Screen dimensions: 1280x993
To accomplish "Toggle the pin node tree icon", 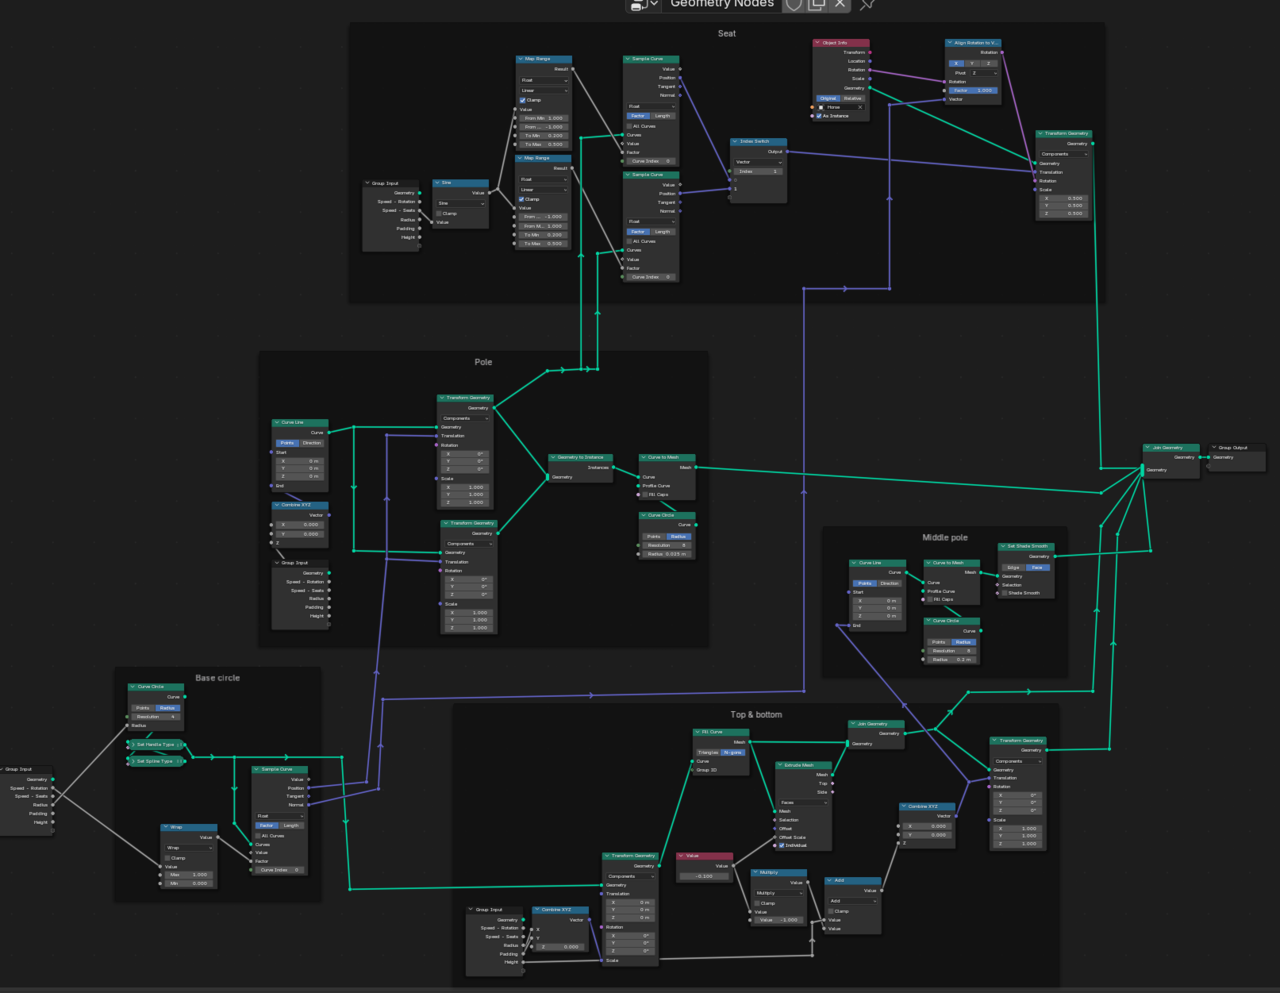I will [x=867, y=4].
